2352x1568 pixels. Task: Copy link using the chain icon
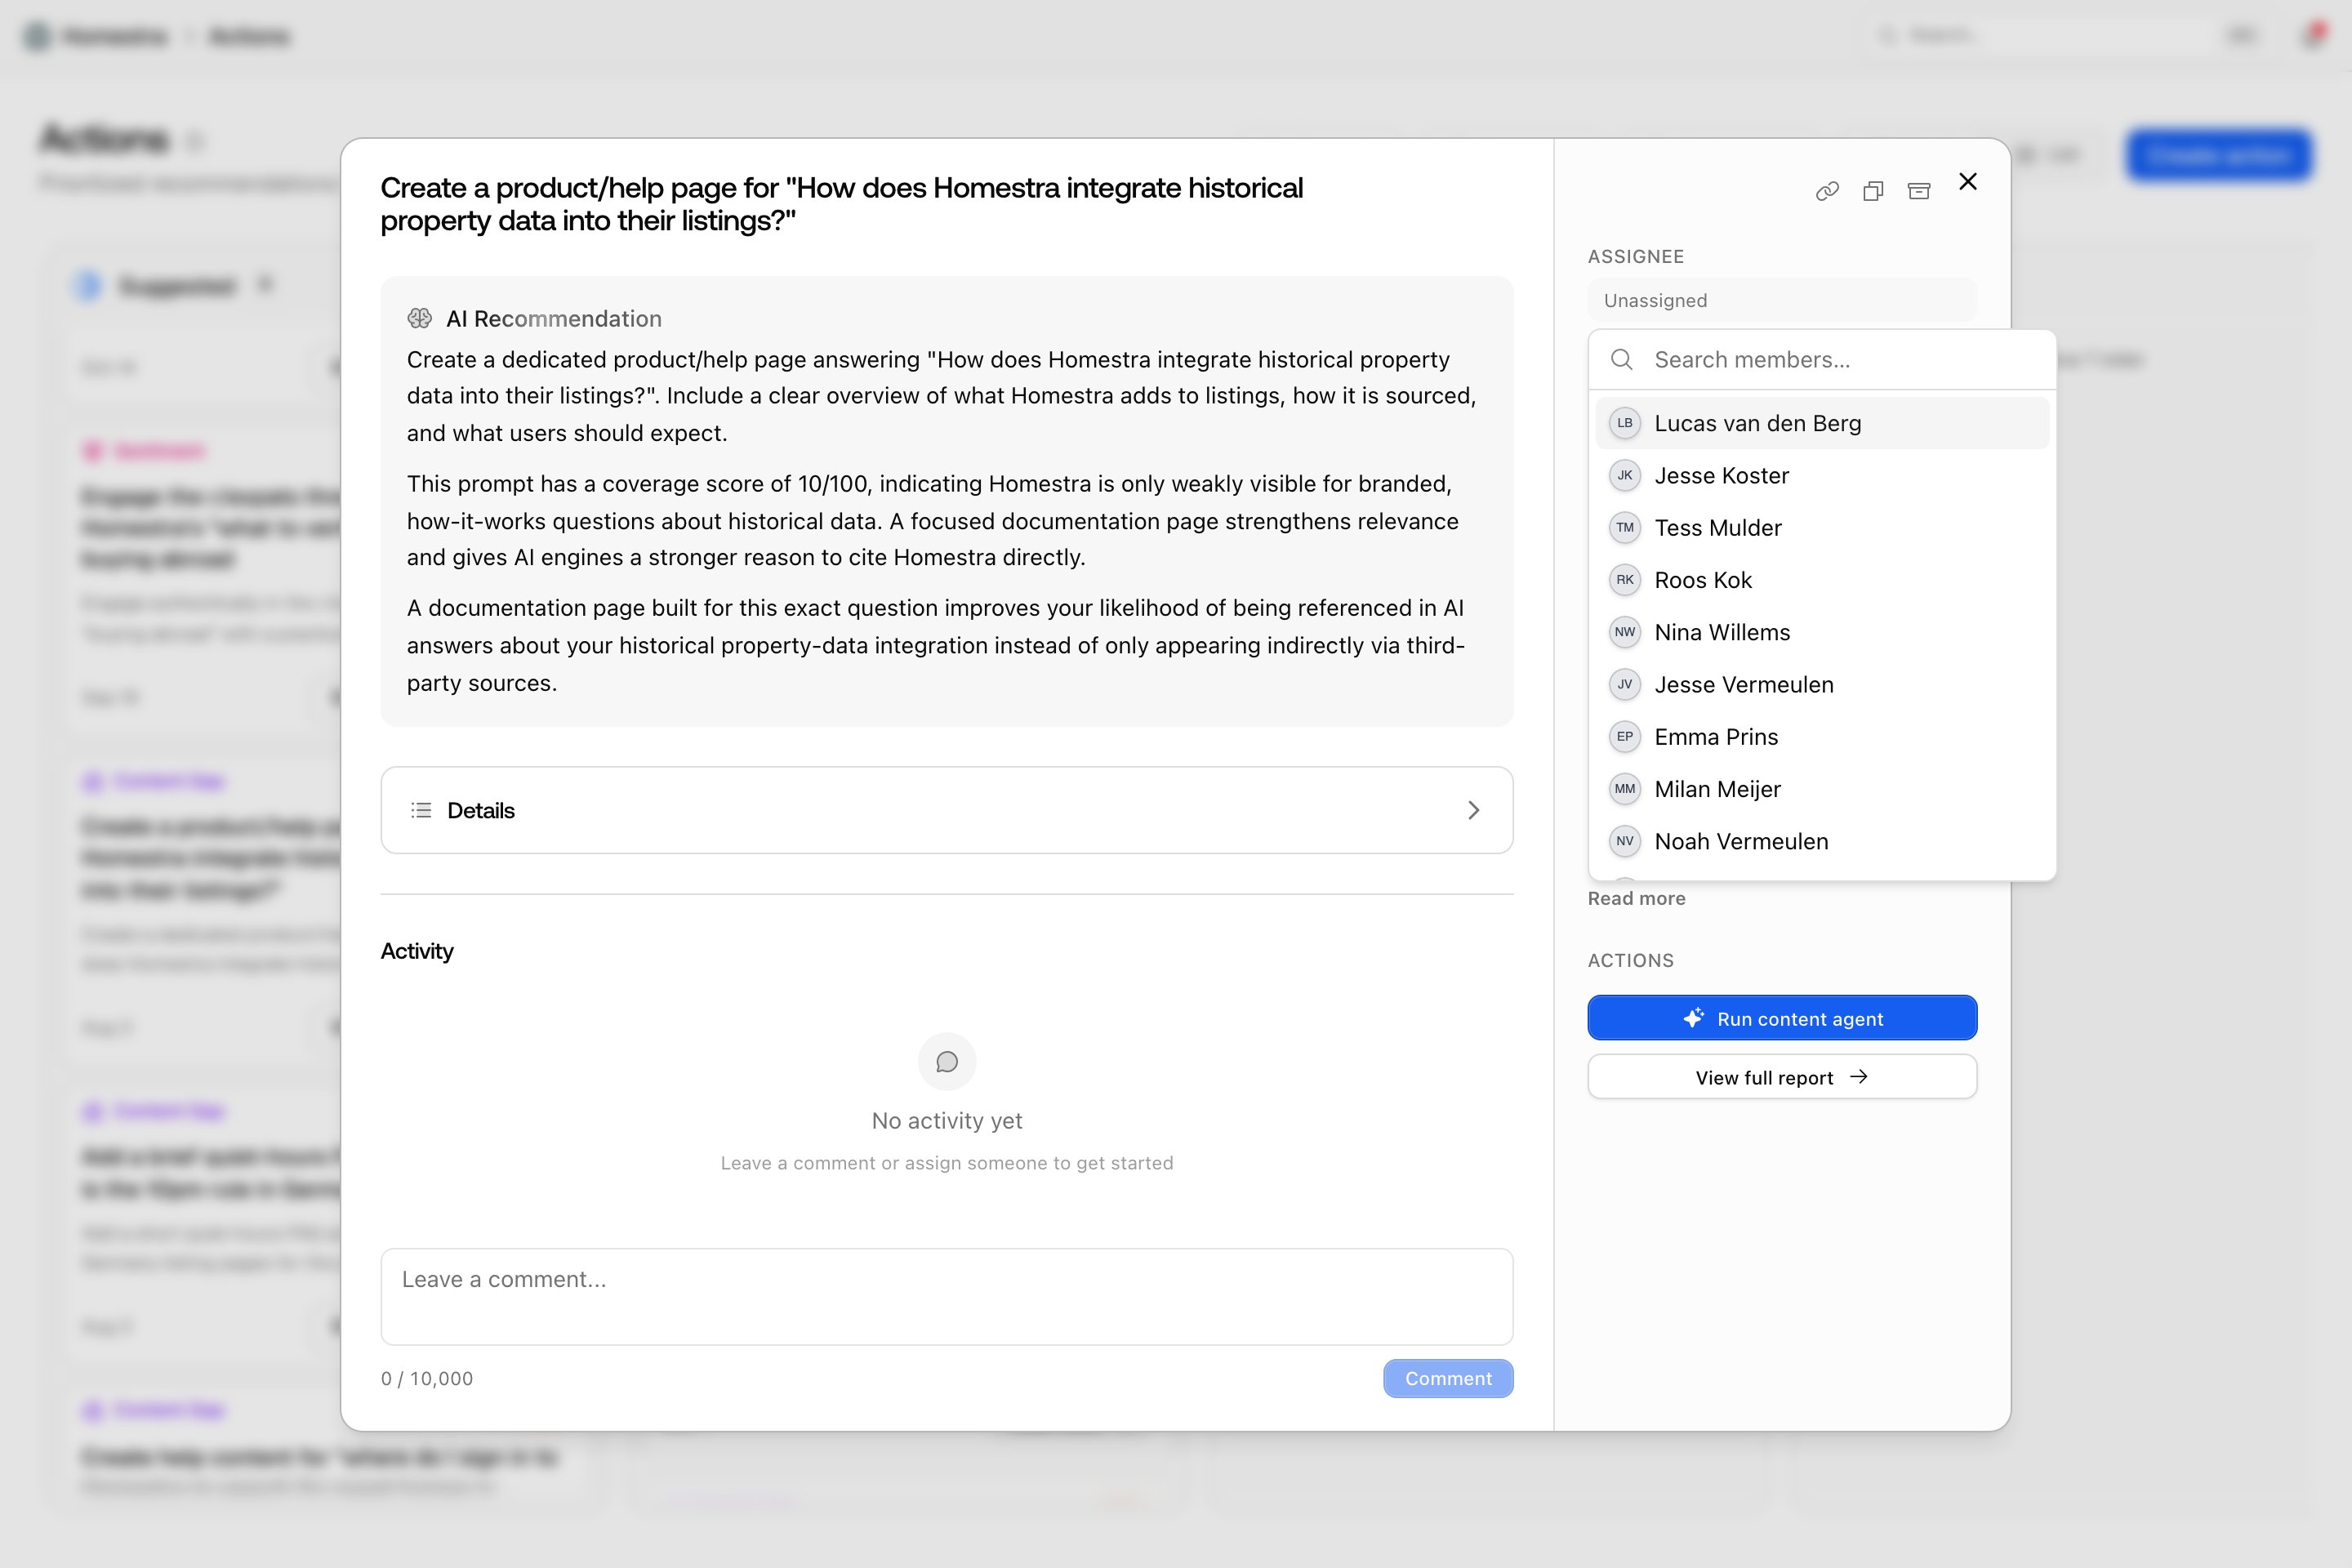(1827, 191)
